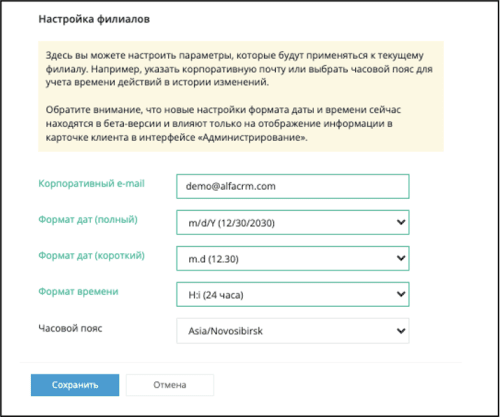
Task: Open the full date format dropdown
Action: click(293, 222)
